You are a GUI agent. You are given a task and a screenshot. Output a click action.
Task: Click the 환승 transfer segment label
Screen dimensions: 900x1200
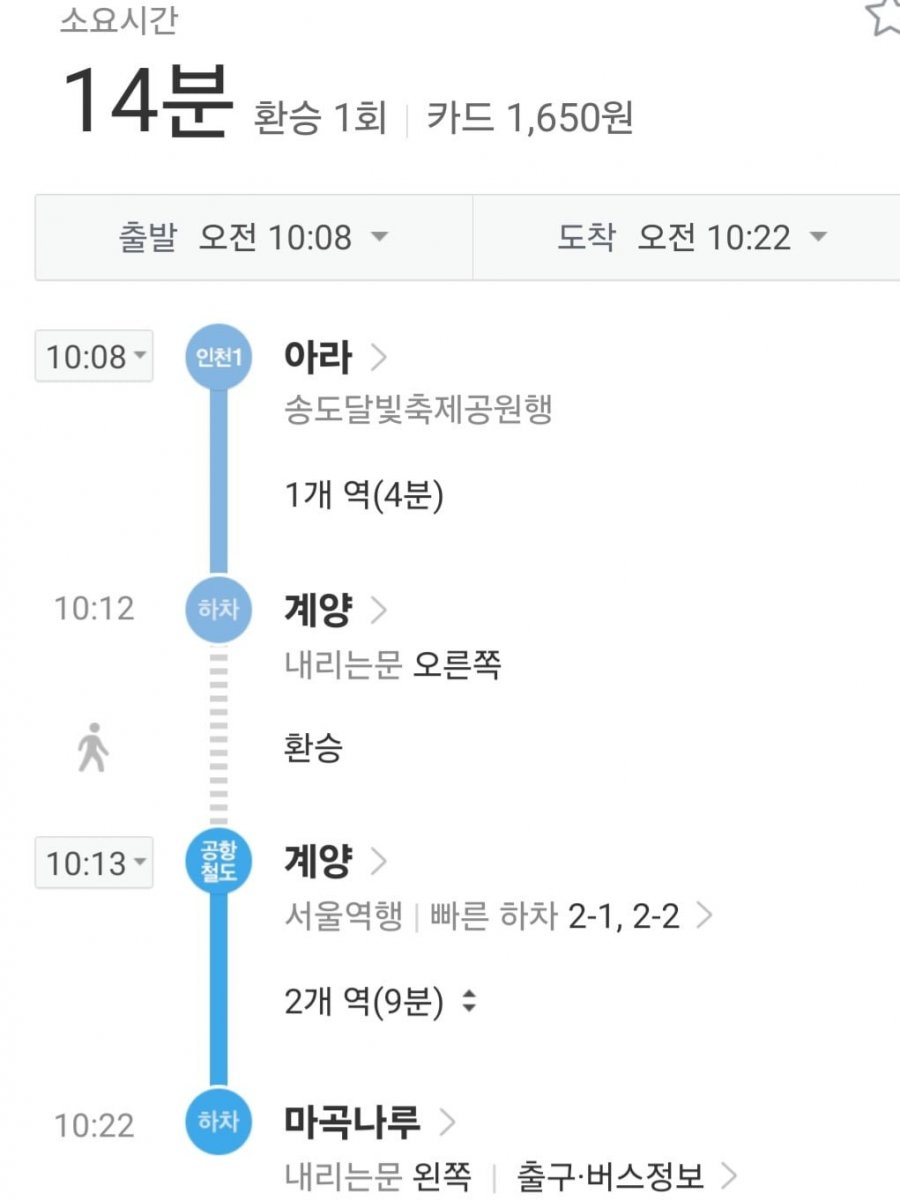[313, 748]
